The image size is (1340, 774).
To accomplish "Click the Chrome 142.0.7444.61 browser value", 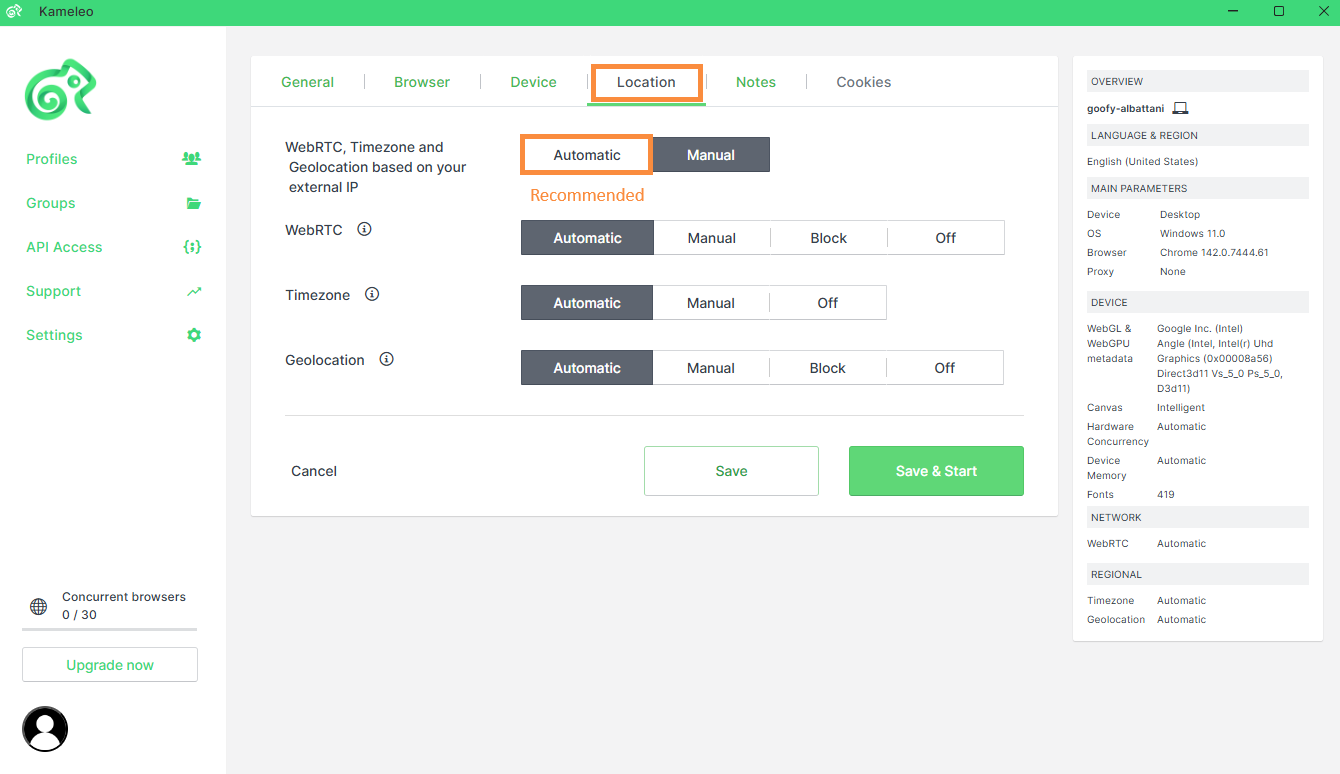I will coord(1214,253).
